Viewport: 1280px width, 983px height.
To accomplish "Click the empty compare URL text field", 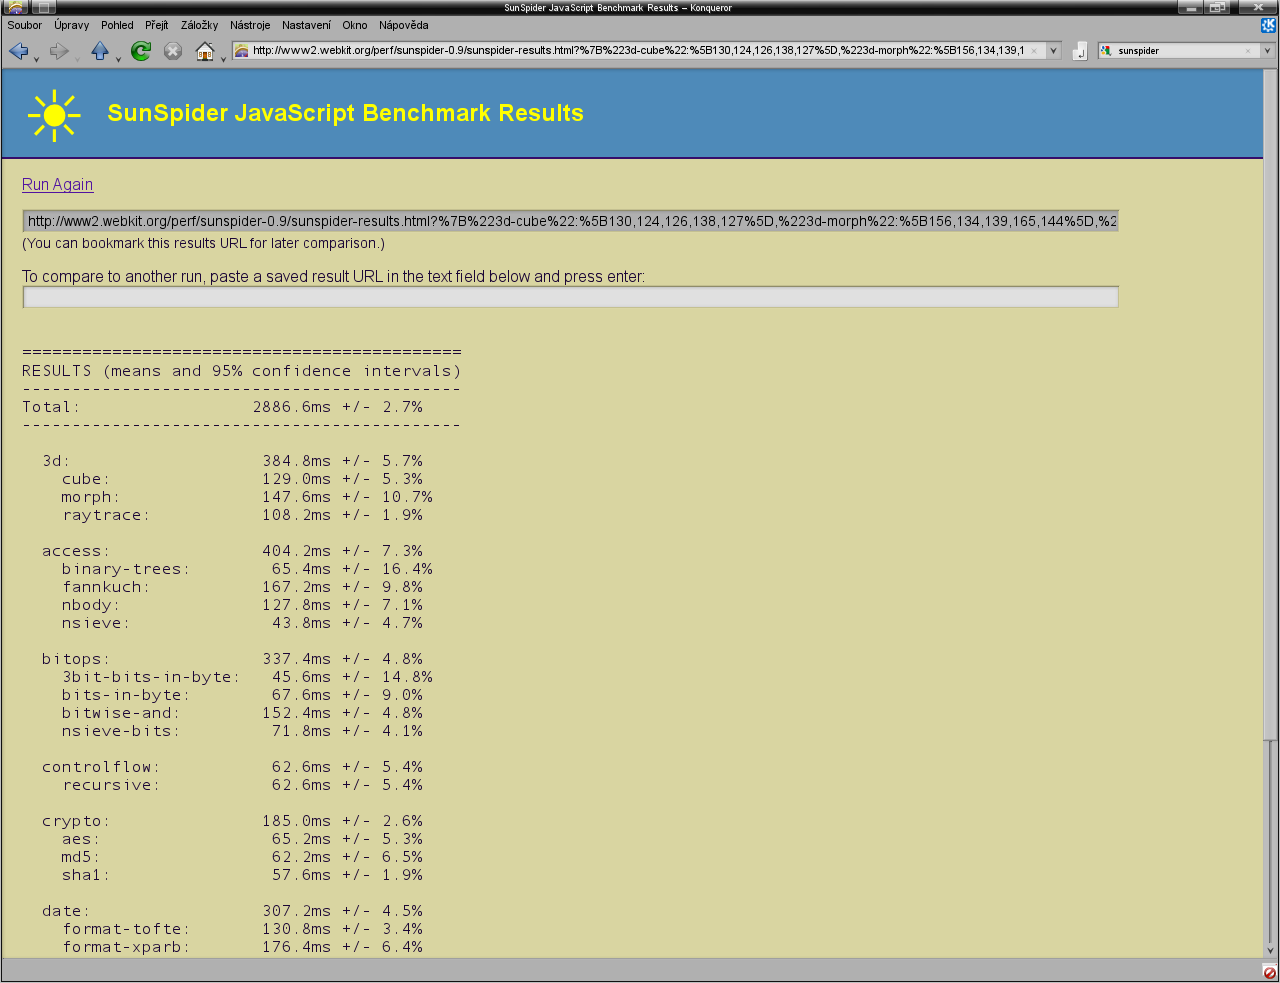I will (x=570, y=297).
